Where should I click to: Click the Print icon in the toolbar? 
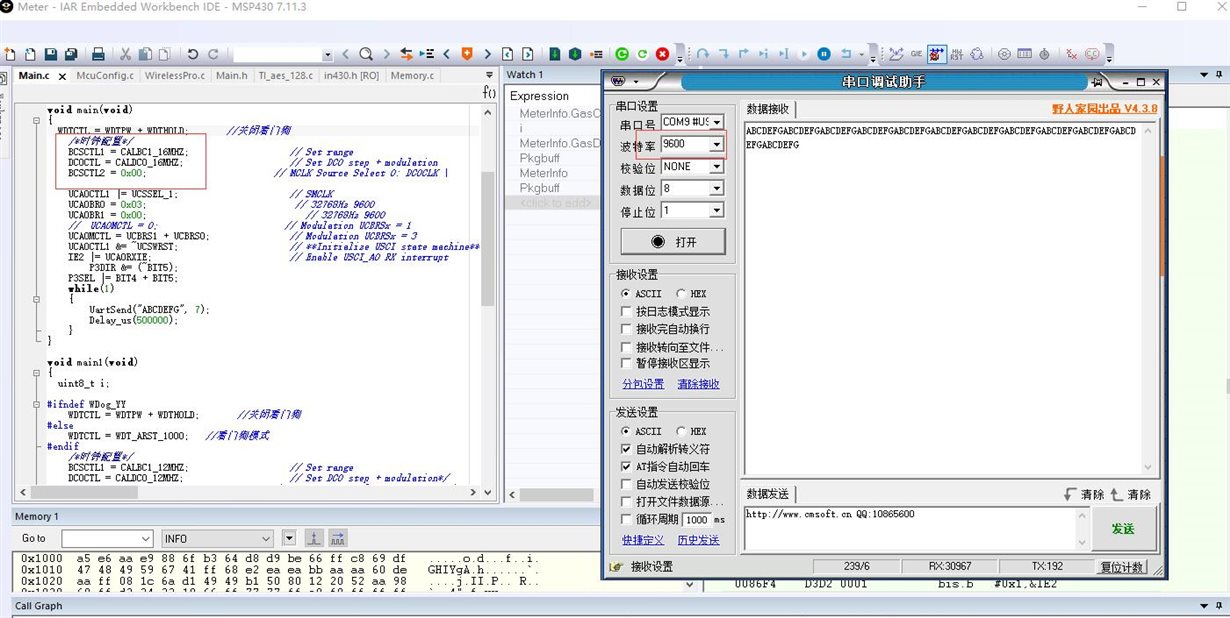(x=98, y=54)
